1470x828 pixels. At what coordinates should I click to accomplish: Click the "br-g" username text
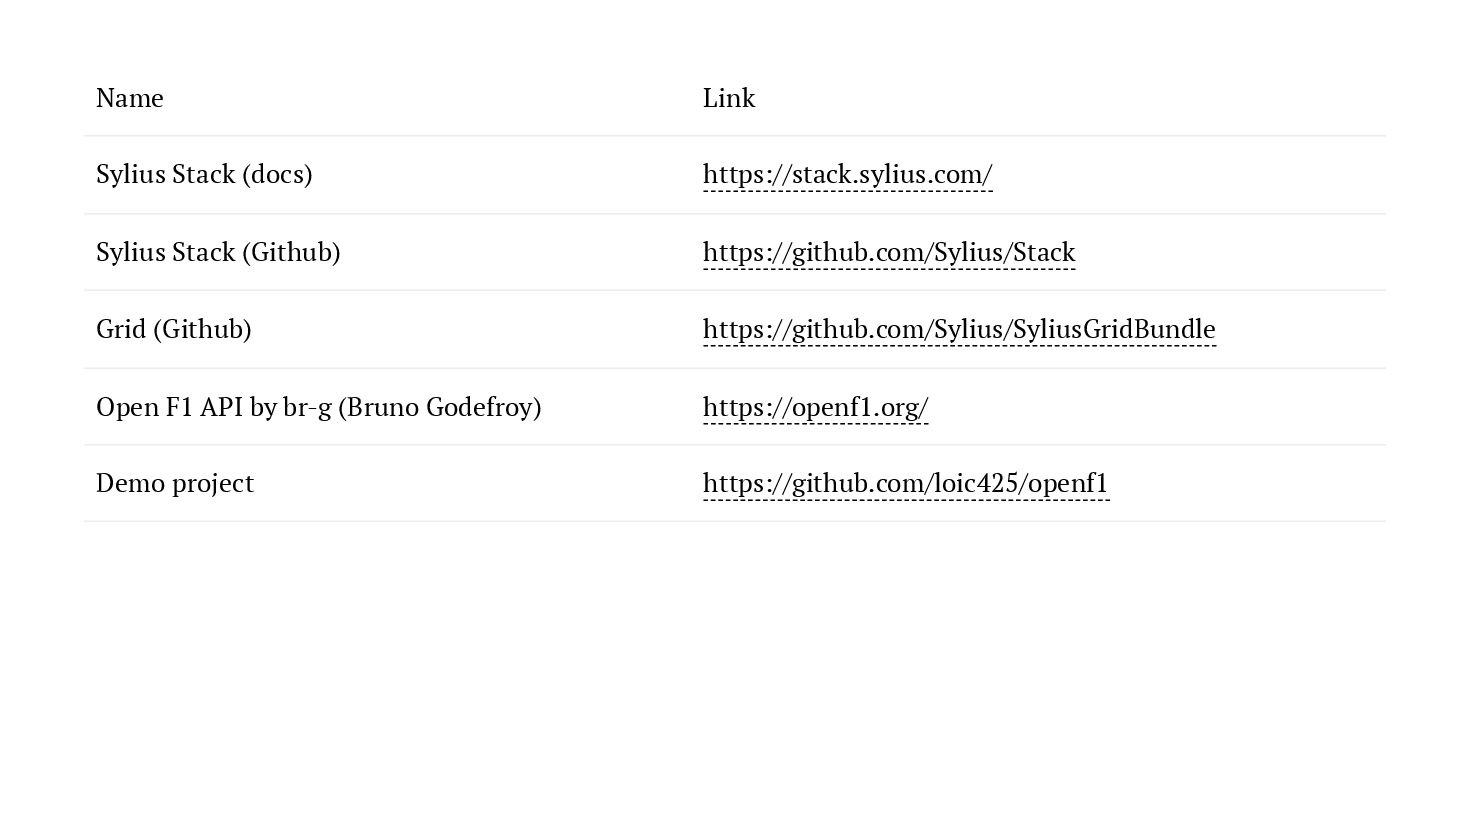[x=307, y=407]
